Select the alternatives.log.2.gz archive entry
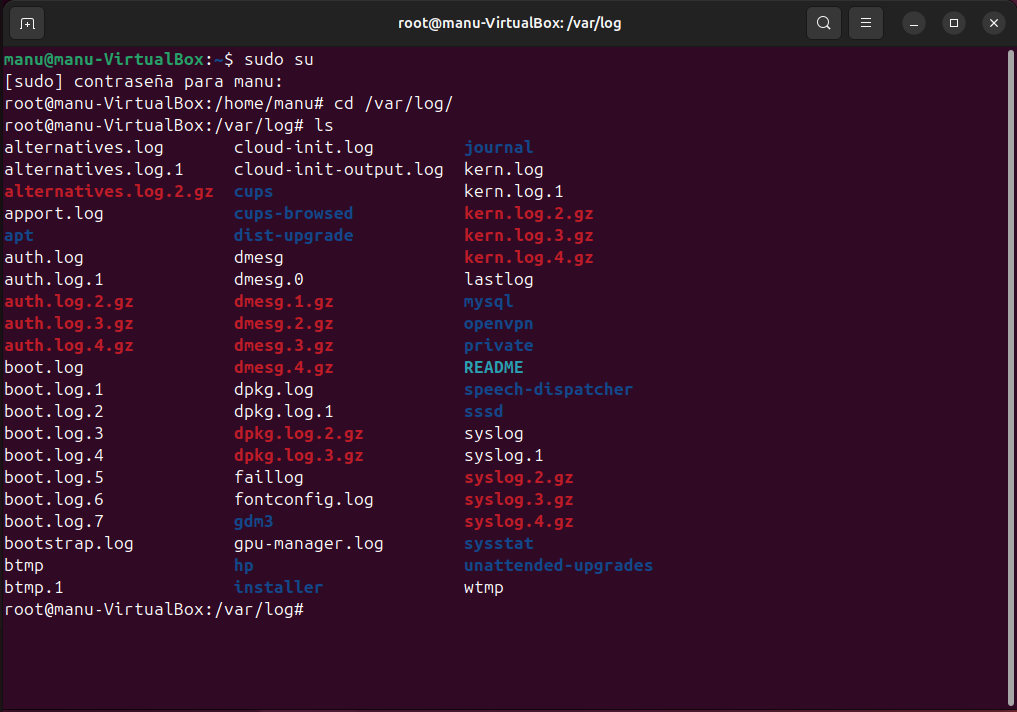The width and height of the screenshot is (1017, 712). point(108,192)
